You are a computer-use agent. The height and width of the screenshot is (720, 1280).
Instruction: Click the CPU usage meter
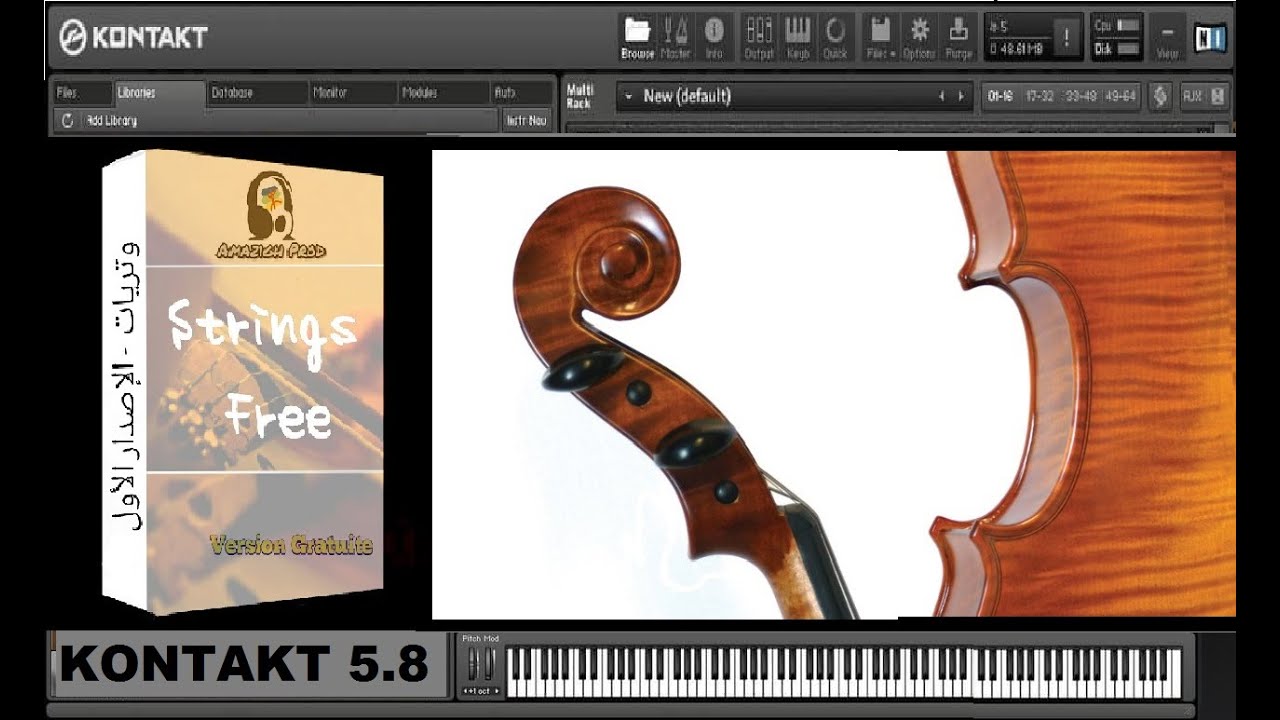tap(1118, 25)
